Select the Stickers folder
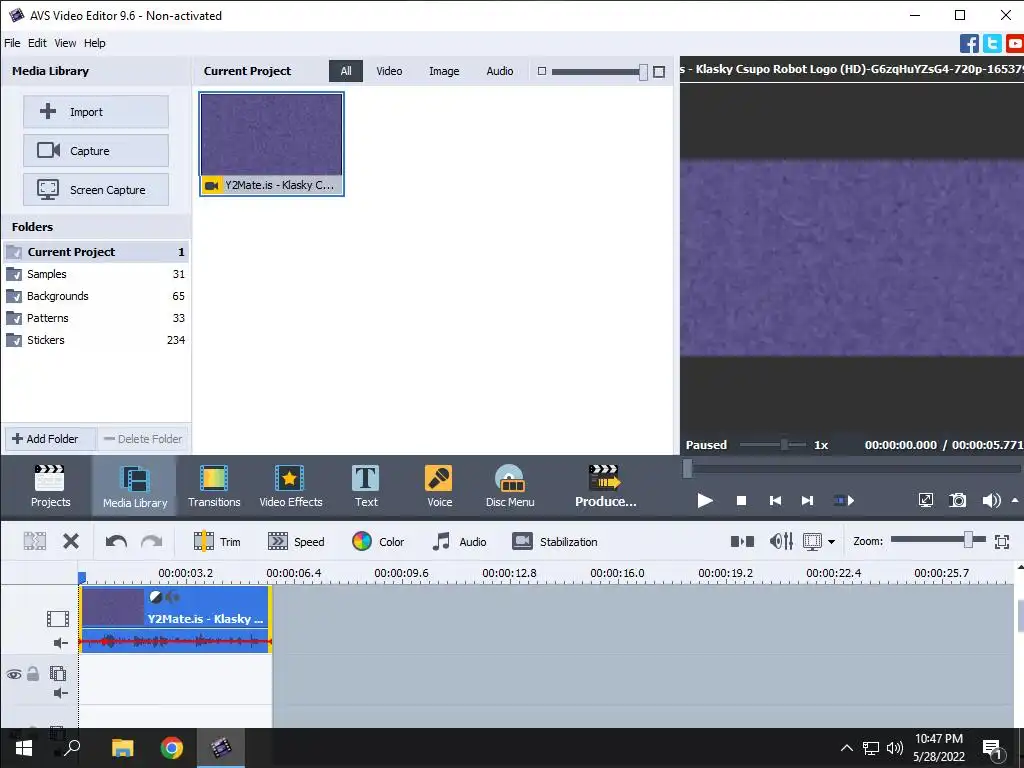Screen dimensions: 1024x768 [x=95, y=340]
